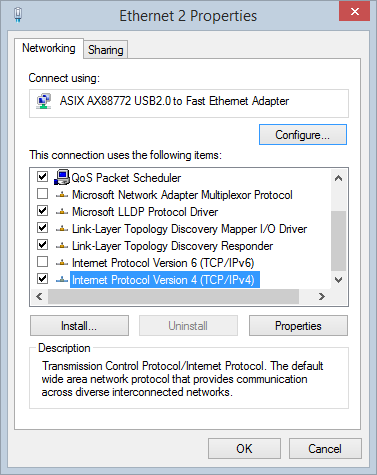Screen dimensions: 377x475
Task: Click the Internet Protocol Version 4 protocol icon
Action: [x=62, y=280]
